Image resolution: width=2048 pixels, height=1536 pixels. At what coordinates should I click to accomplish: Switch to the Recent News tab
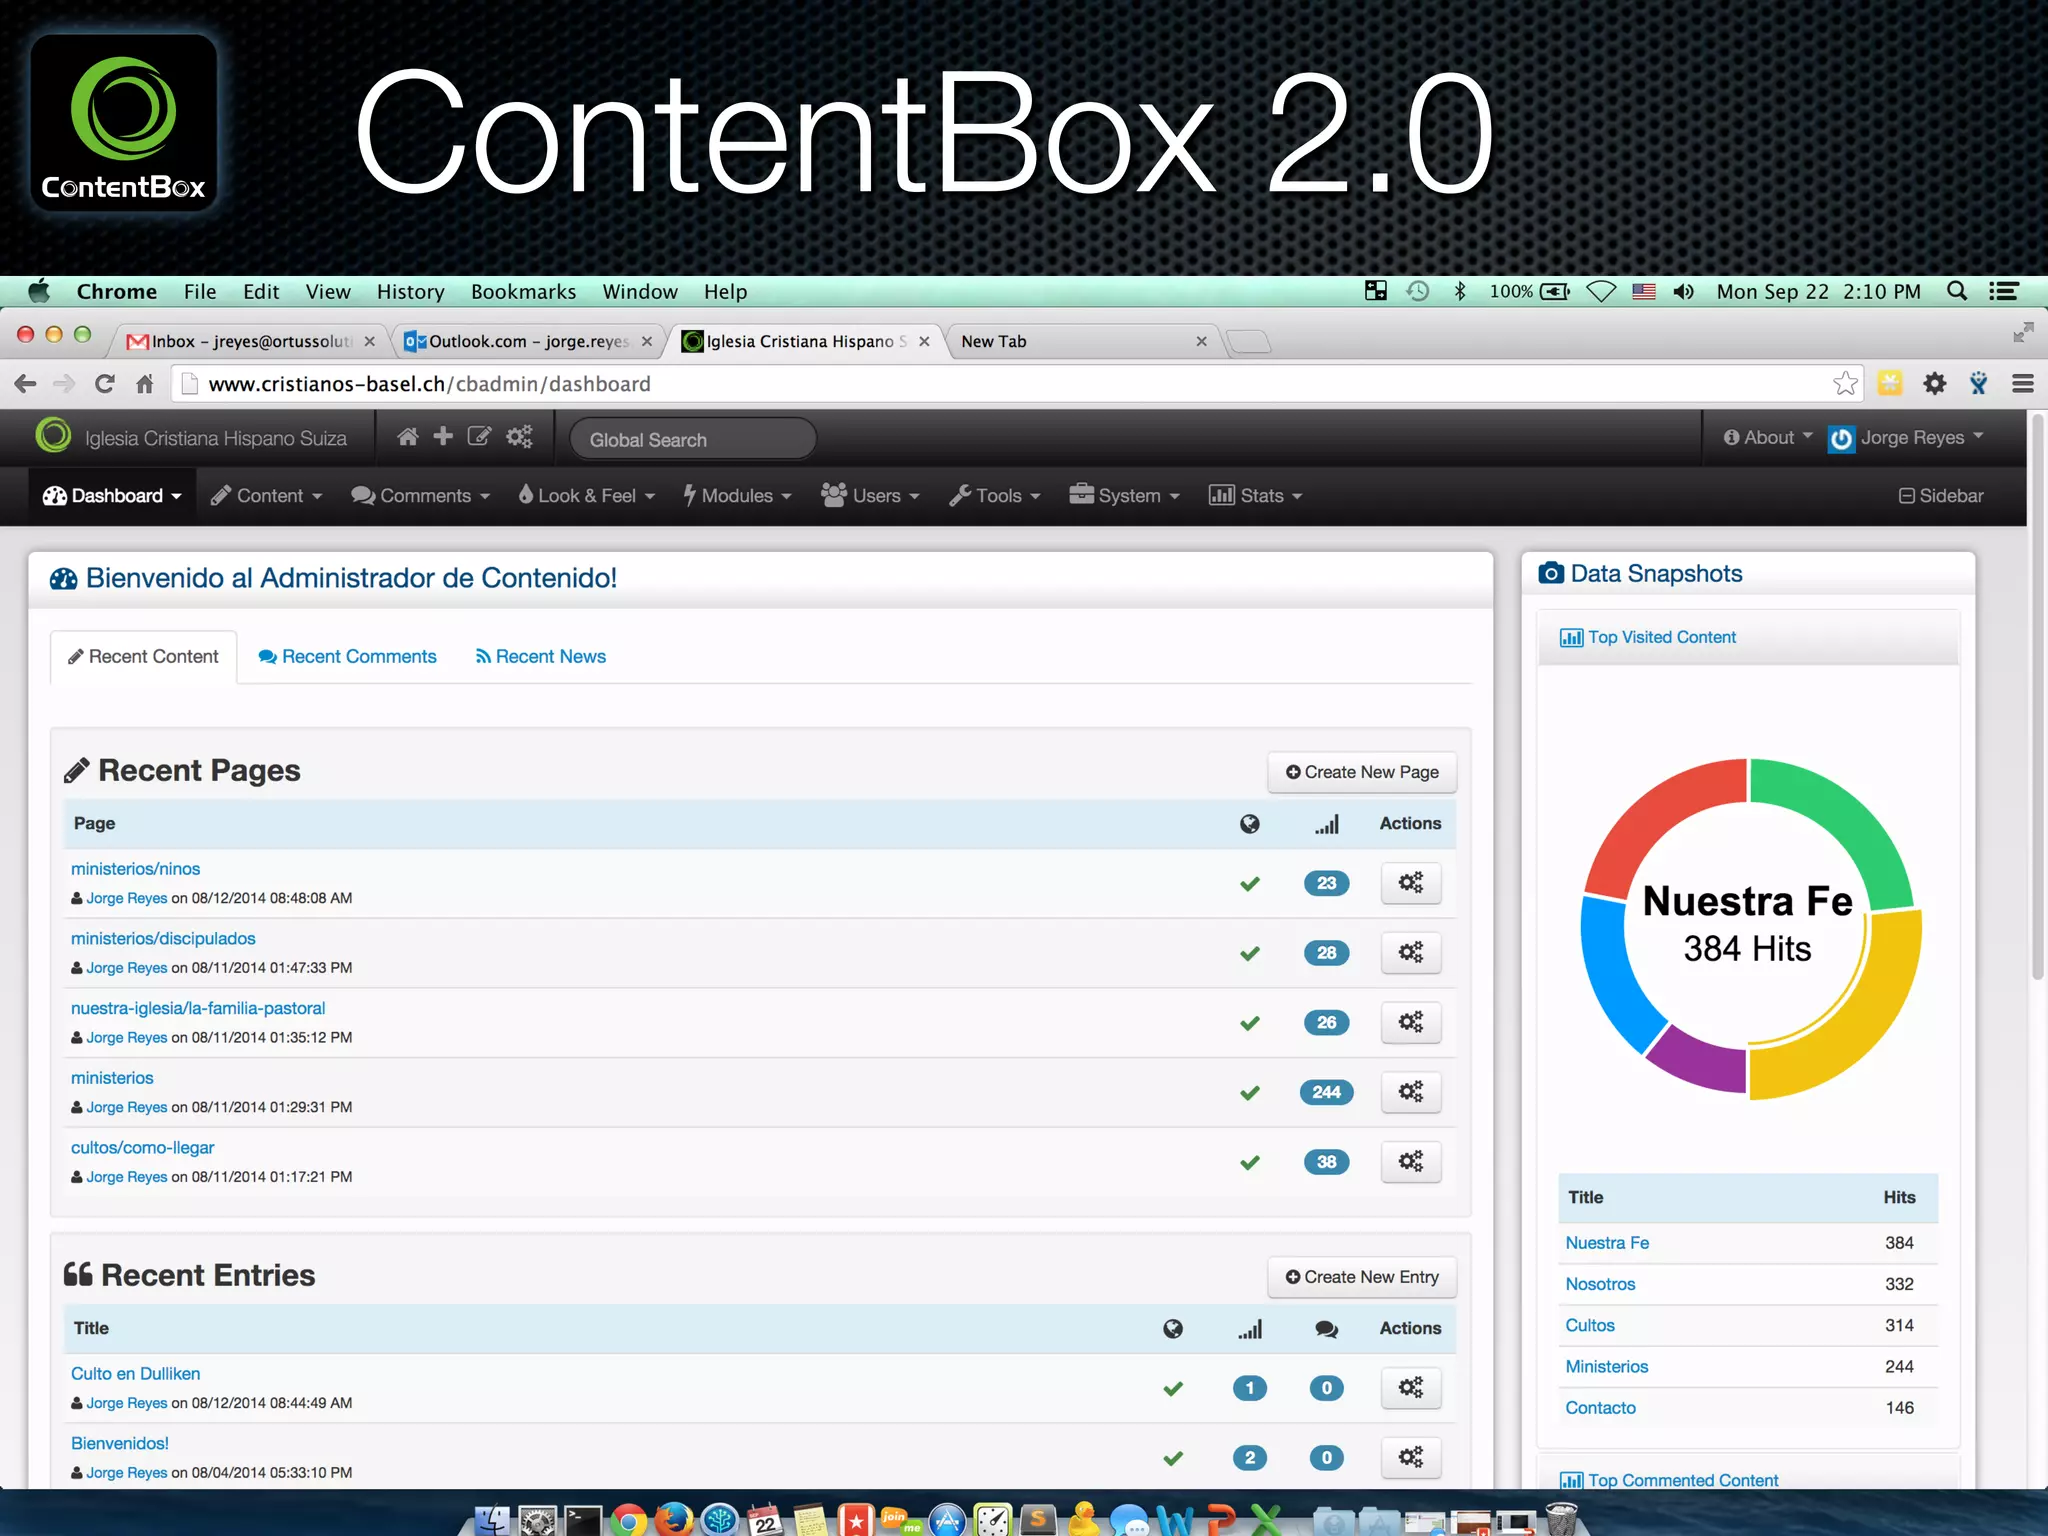[x=540, y=657]
